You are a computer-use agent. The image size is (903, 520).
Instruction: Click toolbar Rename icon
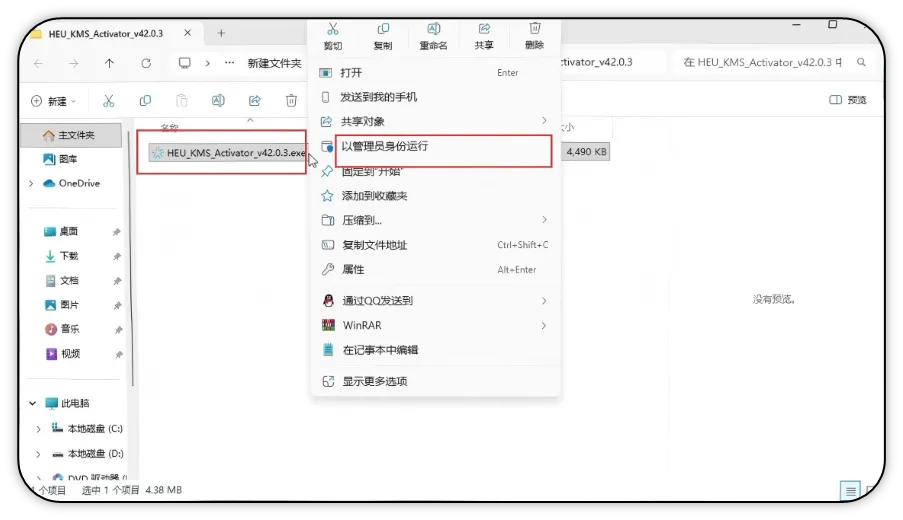(x=218, y=101)
